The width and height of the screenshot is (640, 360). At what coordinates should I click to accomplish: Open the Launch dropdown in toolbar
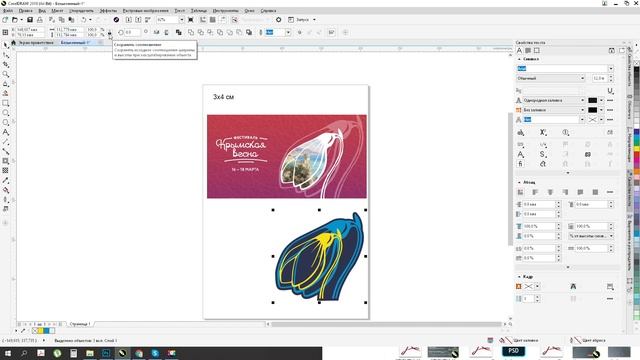click(x=314, y=20)
